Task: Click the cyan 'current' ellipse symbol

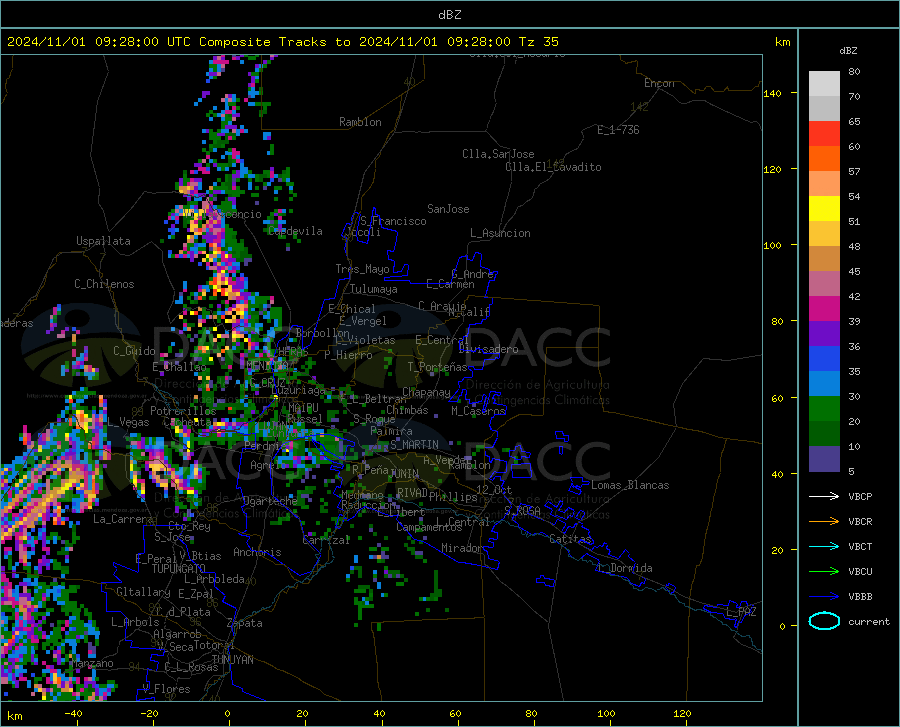Action: point(824,621)
